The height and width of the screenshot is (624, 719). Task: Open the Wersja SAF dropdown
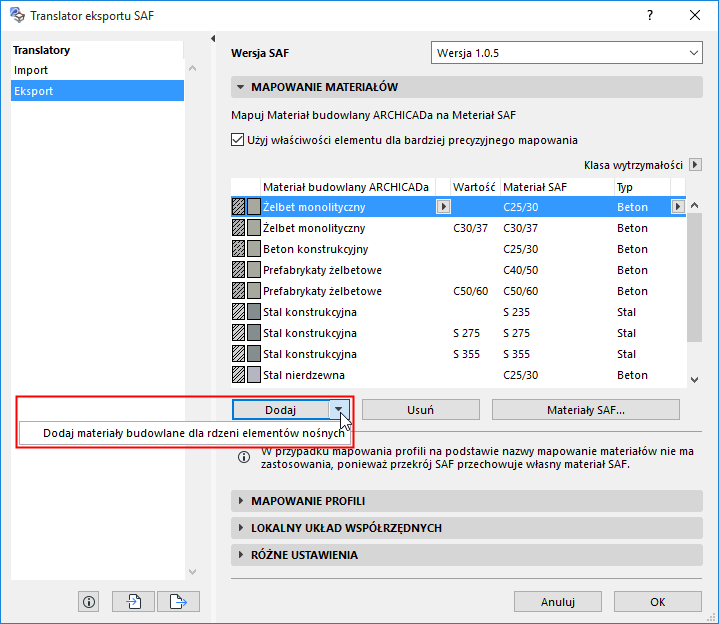(x=566, y=53)
